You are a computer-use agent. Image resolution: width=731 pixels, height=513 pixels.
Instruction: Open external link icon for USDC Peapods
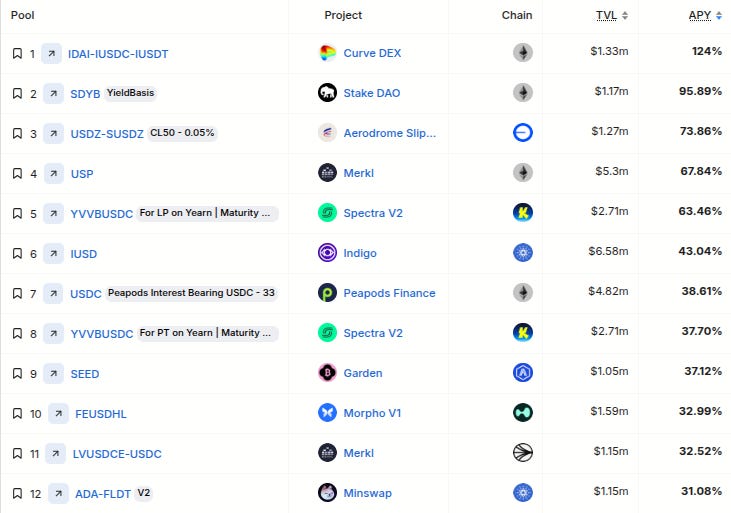point(54,294)
